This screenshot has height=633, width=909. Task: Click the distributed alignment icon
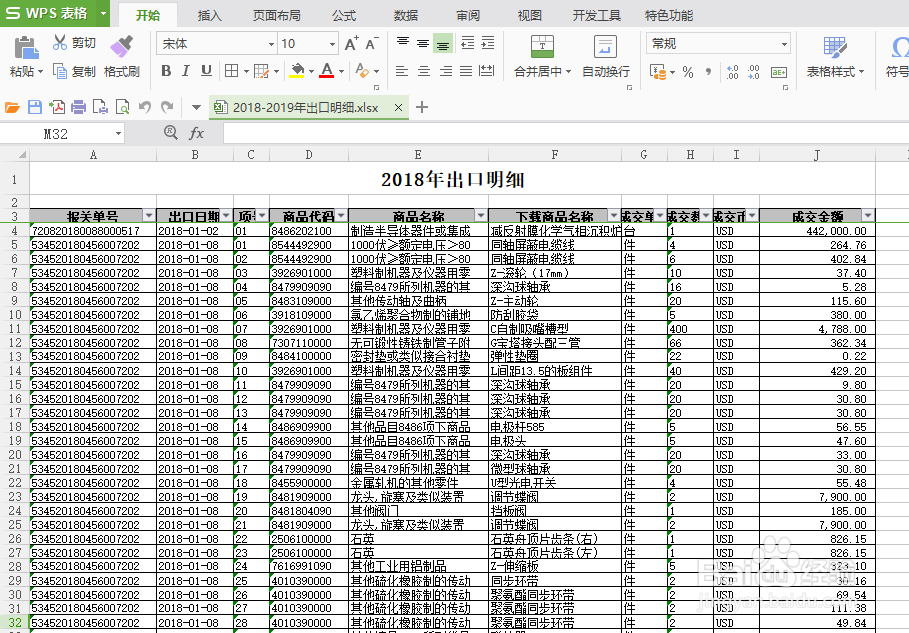(x=487, y=71)
